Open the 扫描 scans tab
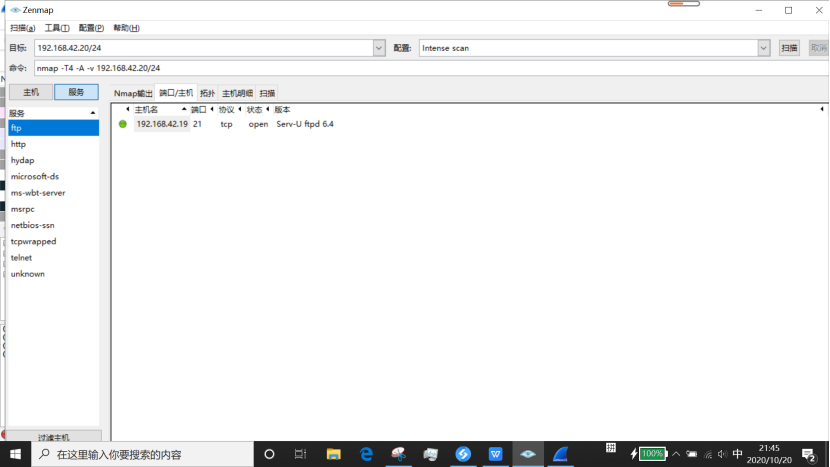The image size is (830, 467). pyautogui.click(x=267, y=93)
